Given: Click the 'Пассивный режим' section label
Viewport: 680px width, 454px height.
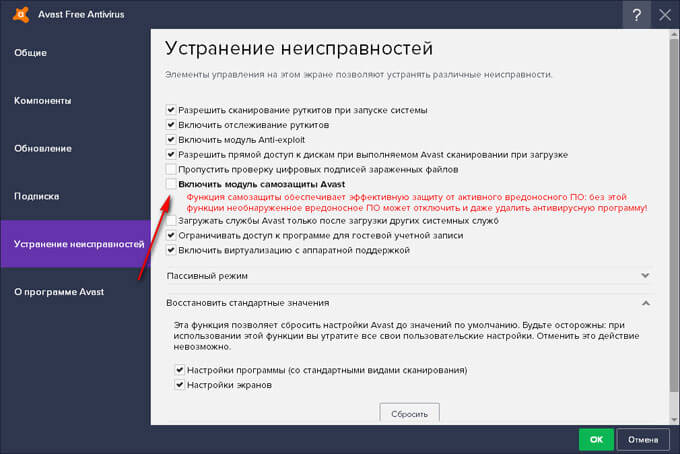Looking at the screenshot, I should tap(207, 276).
